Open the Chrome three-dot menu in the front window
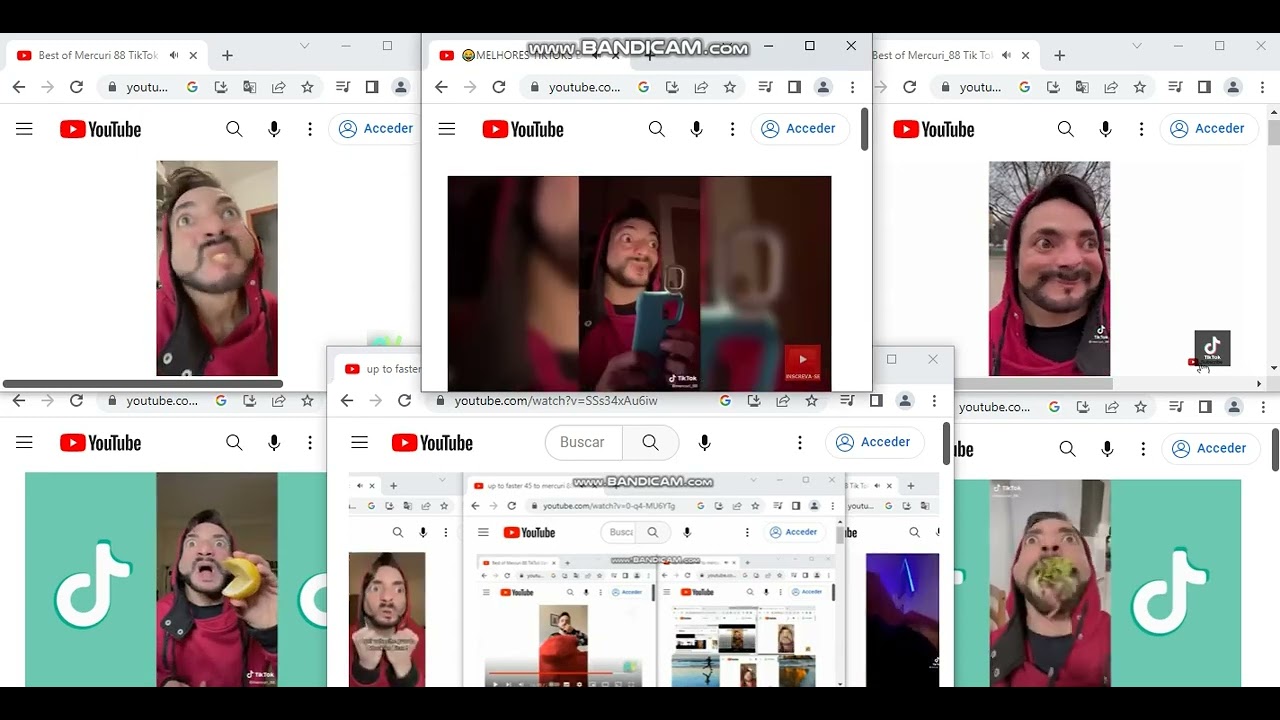The height and width of the screenshot is (720, 1280). coord(852,87)
